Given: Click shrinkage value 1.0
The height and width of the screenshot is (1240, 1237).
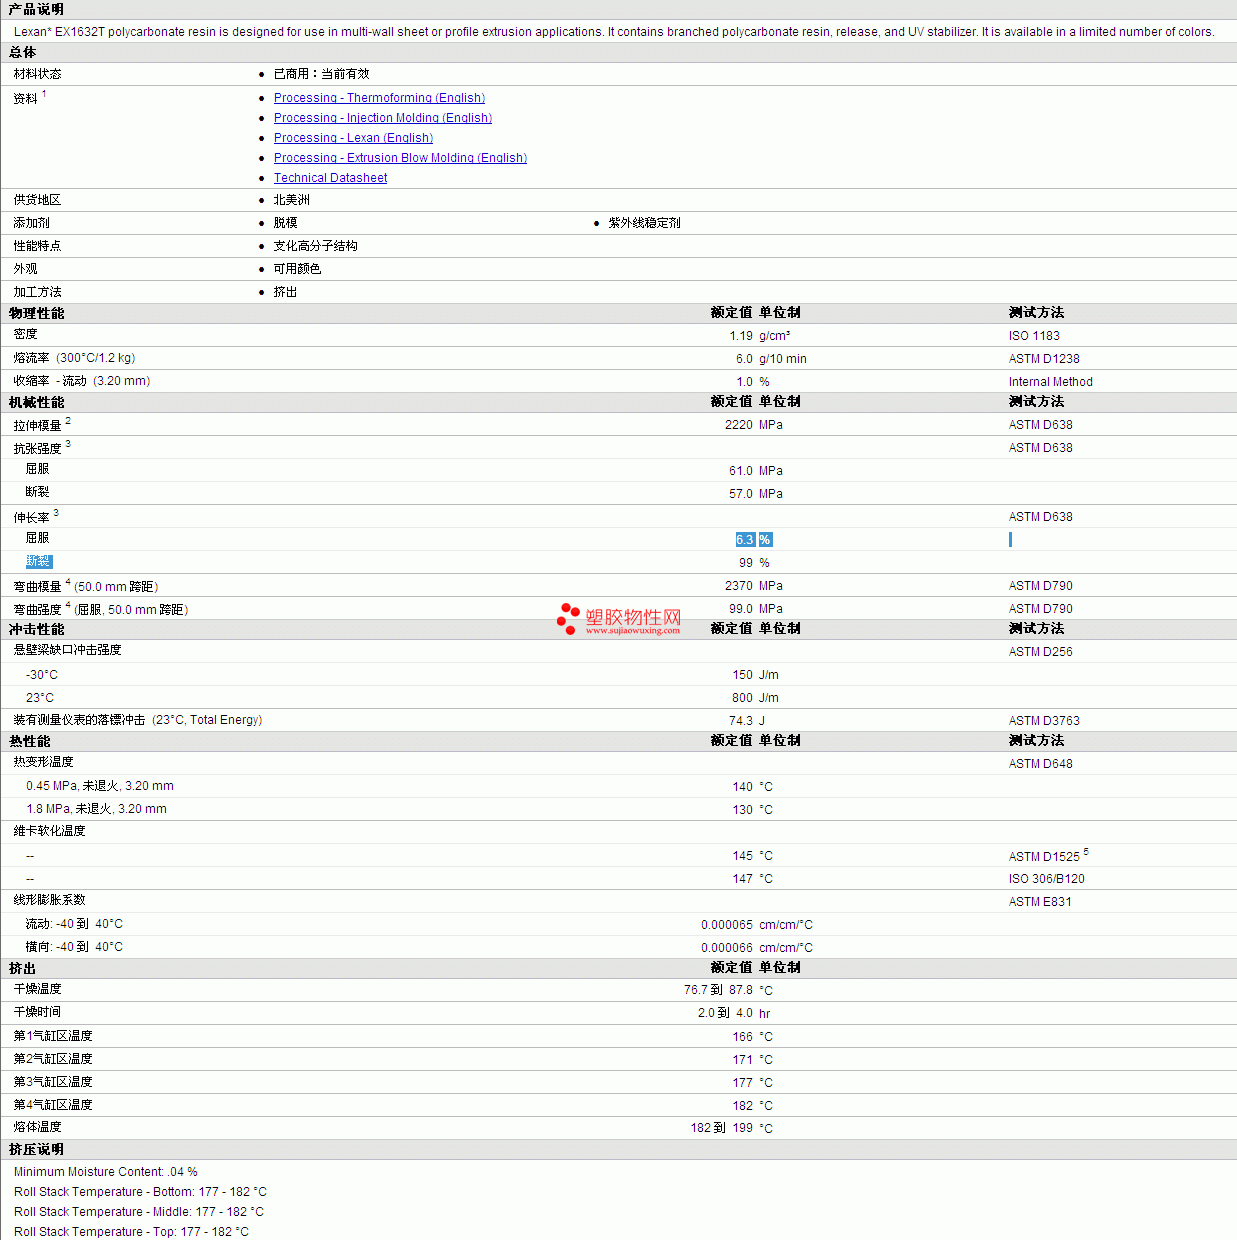Looking at the screenshot, I should (x=745, y=382).
